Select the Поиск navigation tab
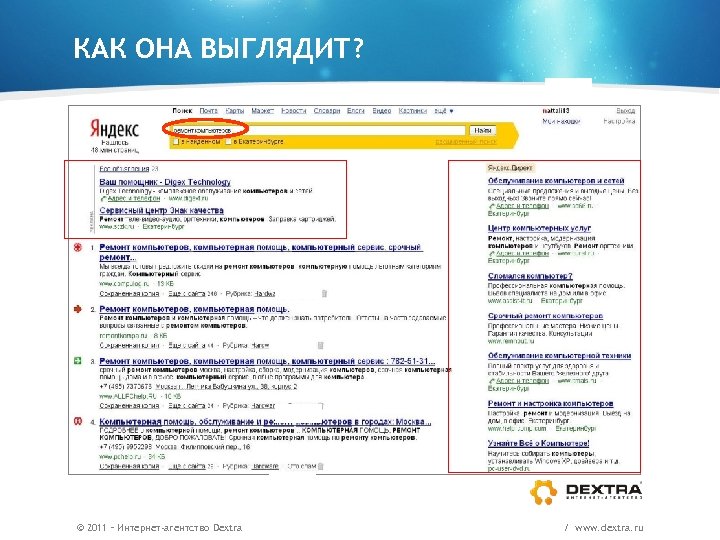Viewport: 720px width, 540px height. [x=182, y=111]
